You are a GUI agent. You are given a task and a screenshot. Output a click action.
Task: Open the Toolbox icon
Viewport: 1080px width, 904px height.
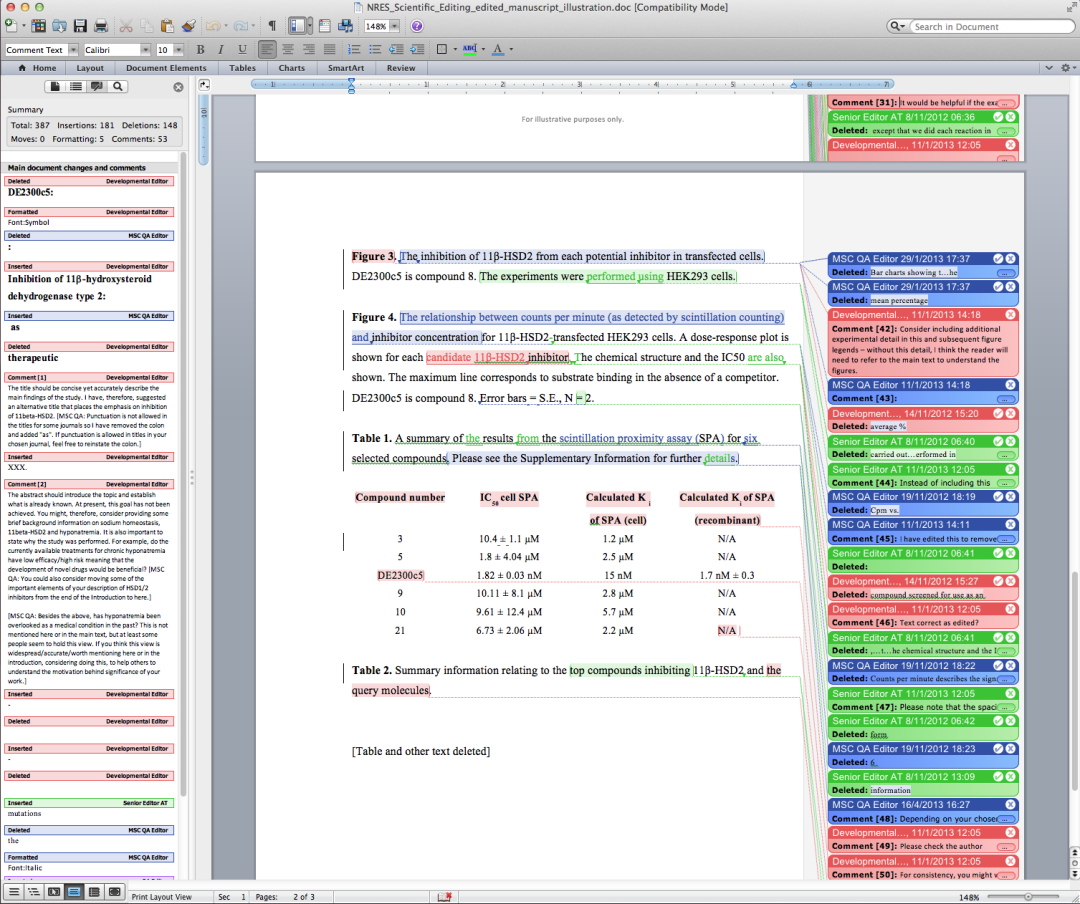tap(324, 26)
